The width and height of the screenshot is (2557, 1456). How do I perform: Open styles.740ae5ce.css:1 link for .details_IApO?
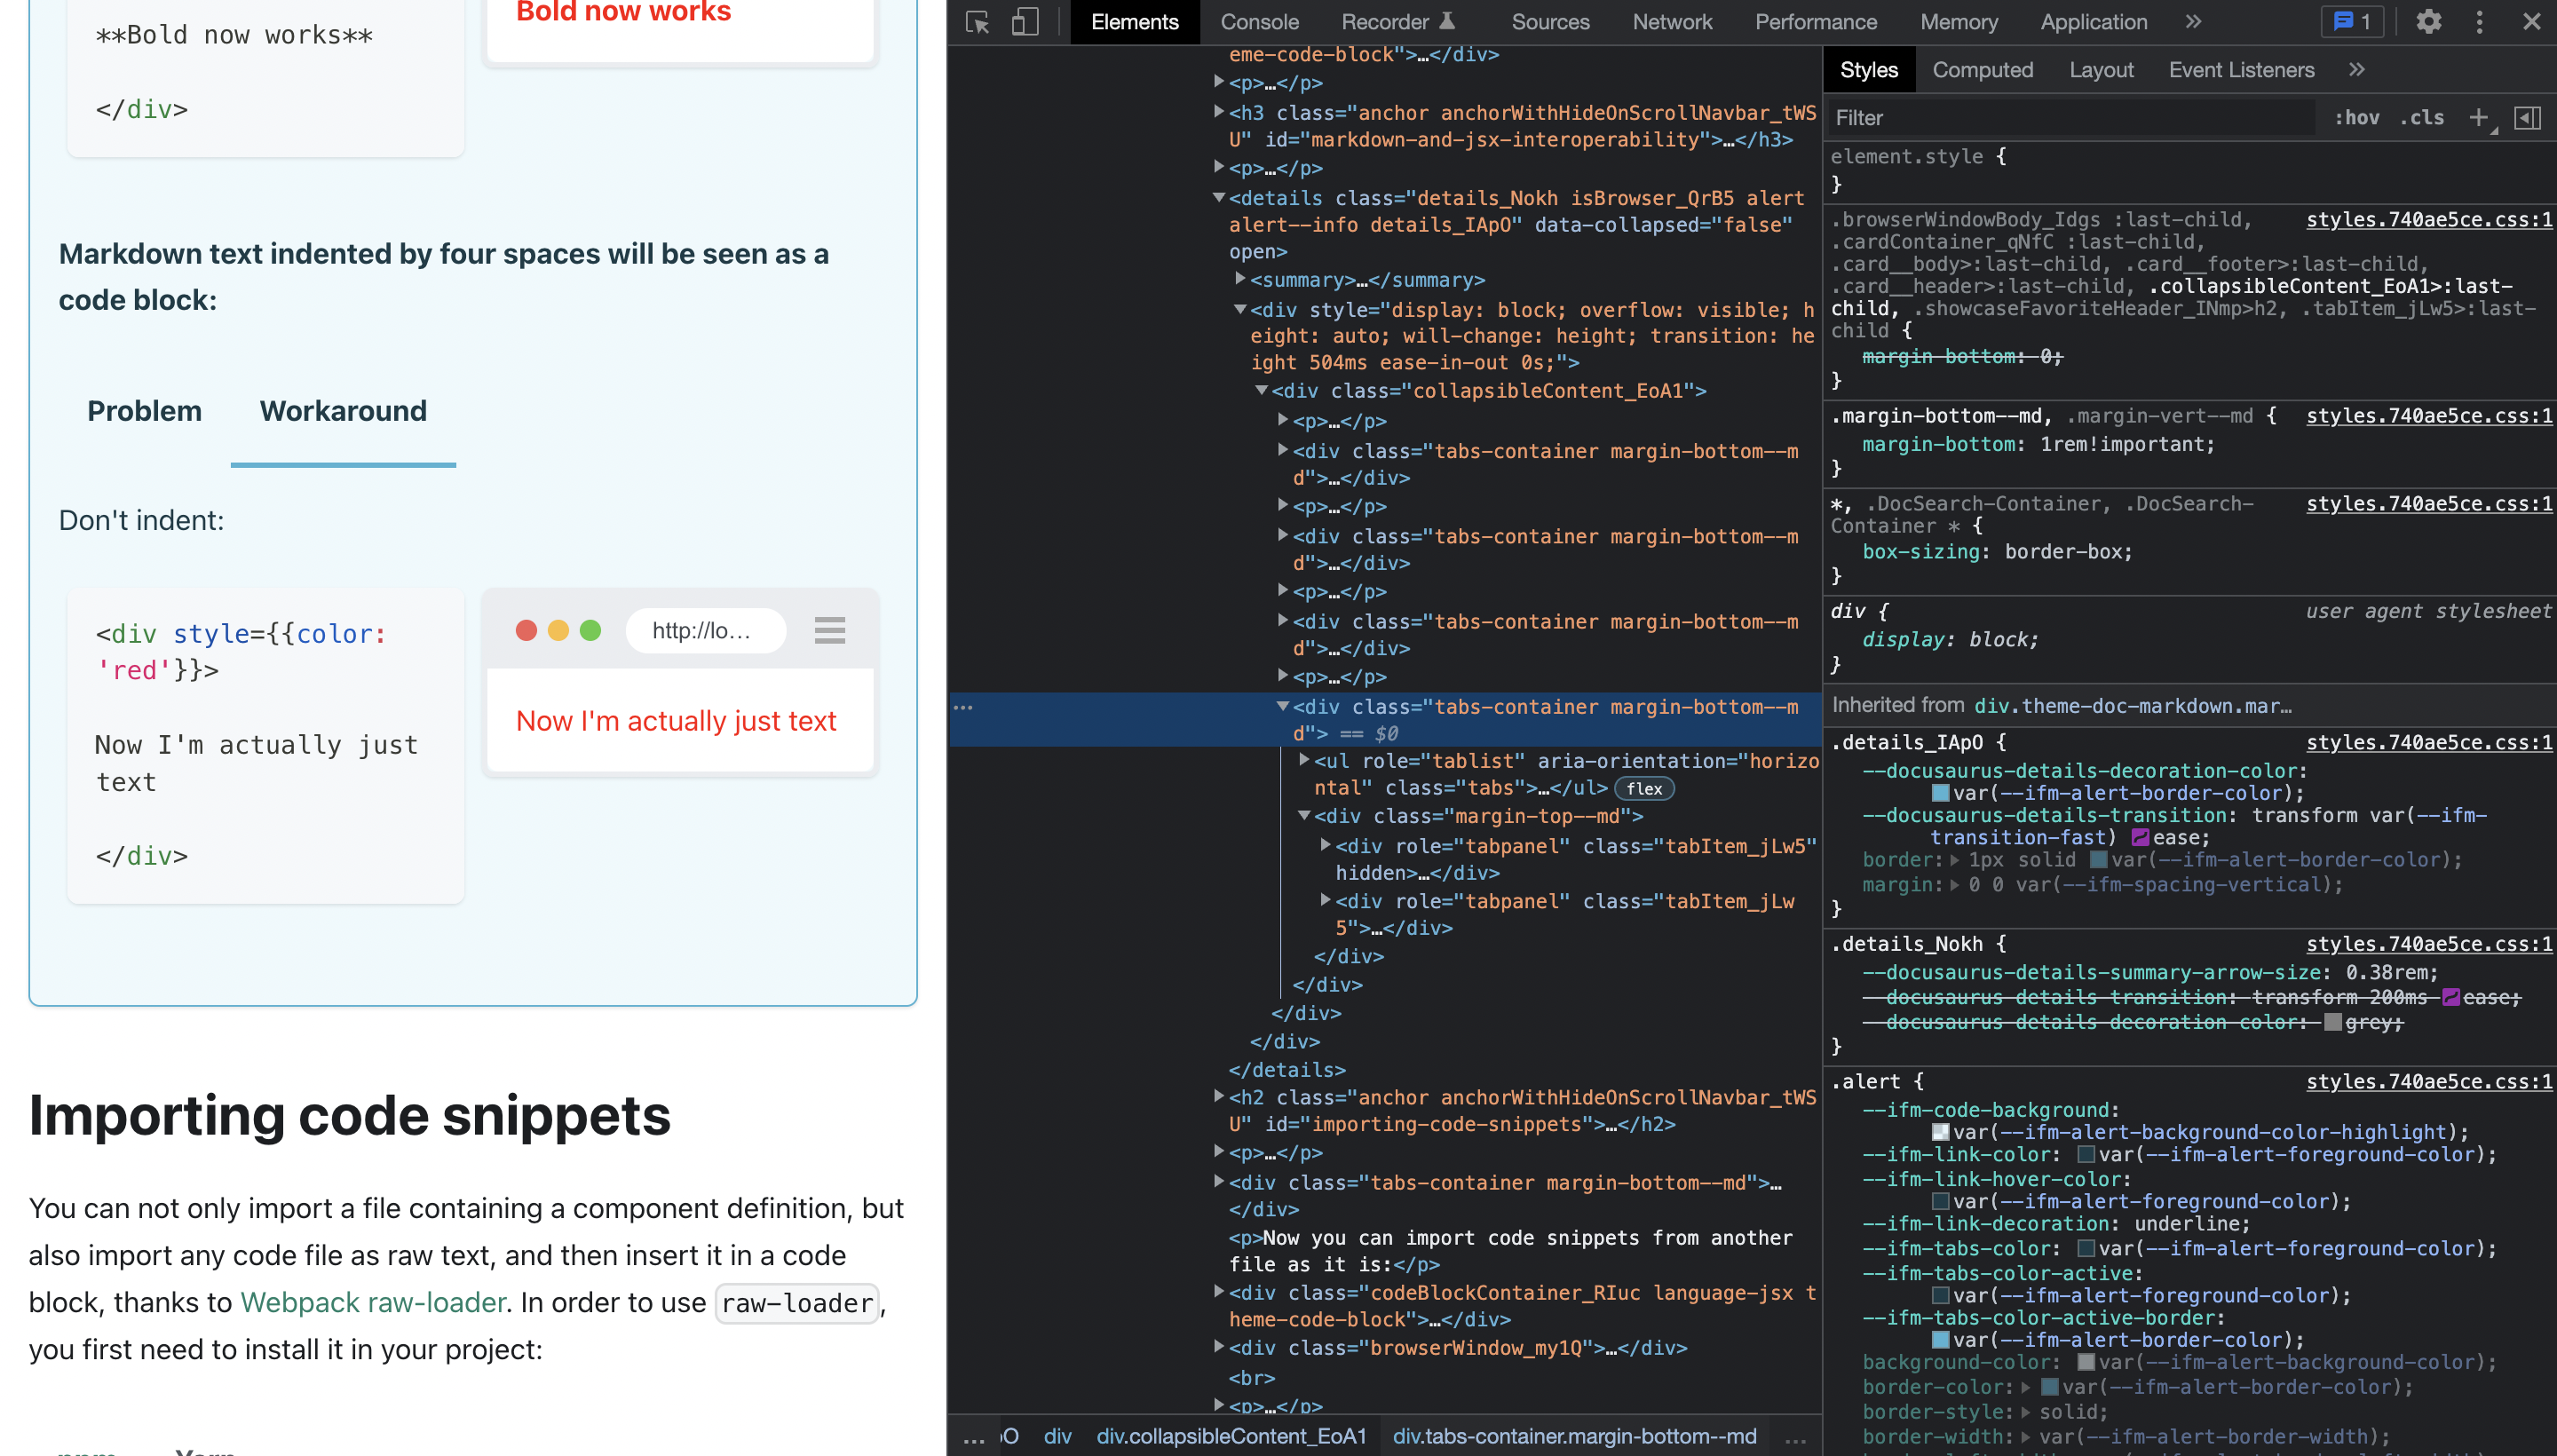tap(2429, 742)
